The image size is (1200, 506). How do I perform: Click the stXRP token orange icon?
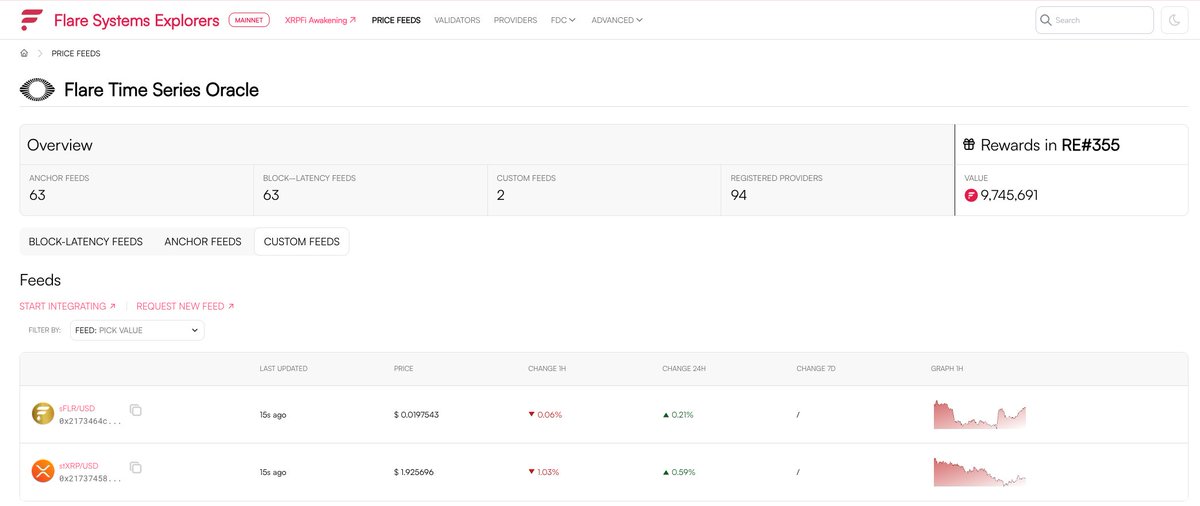point(43,471)
